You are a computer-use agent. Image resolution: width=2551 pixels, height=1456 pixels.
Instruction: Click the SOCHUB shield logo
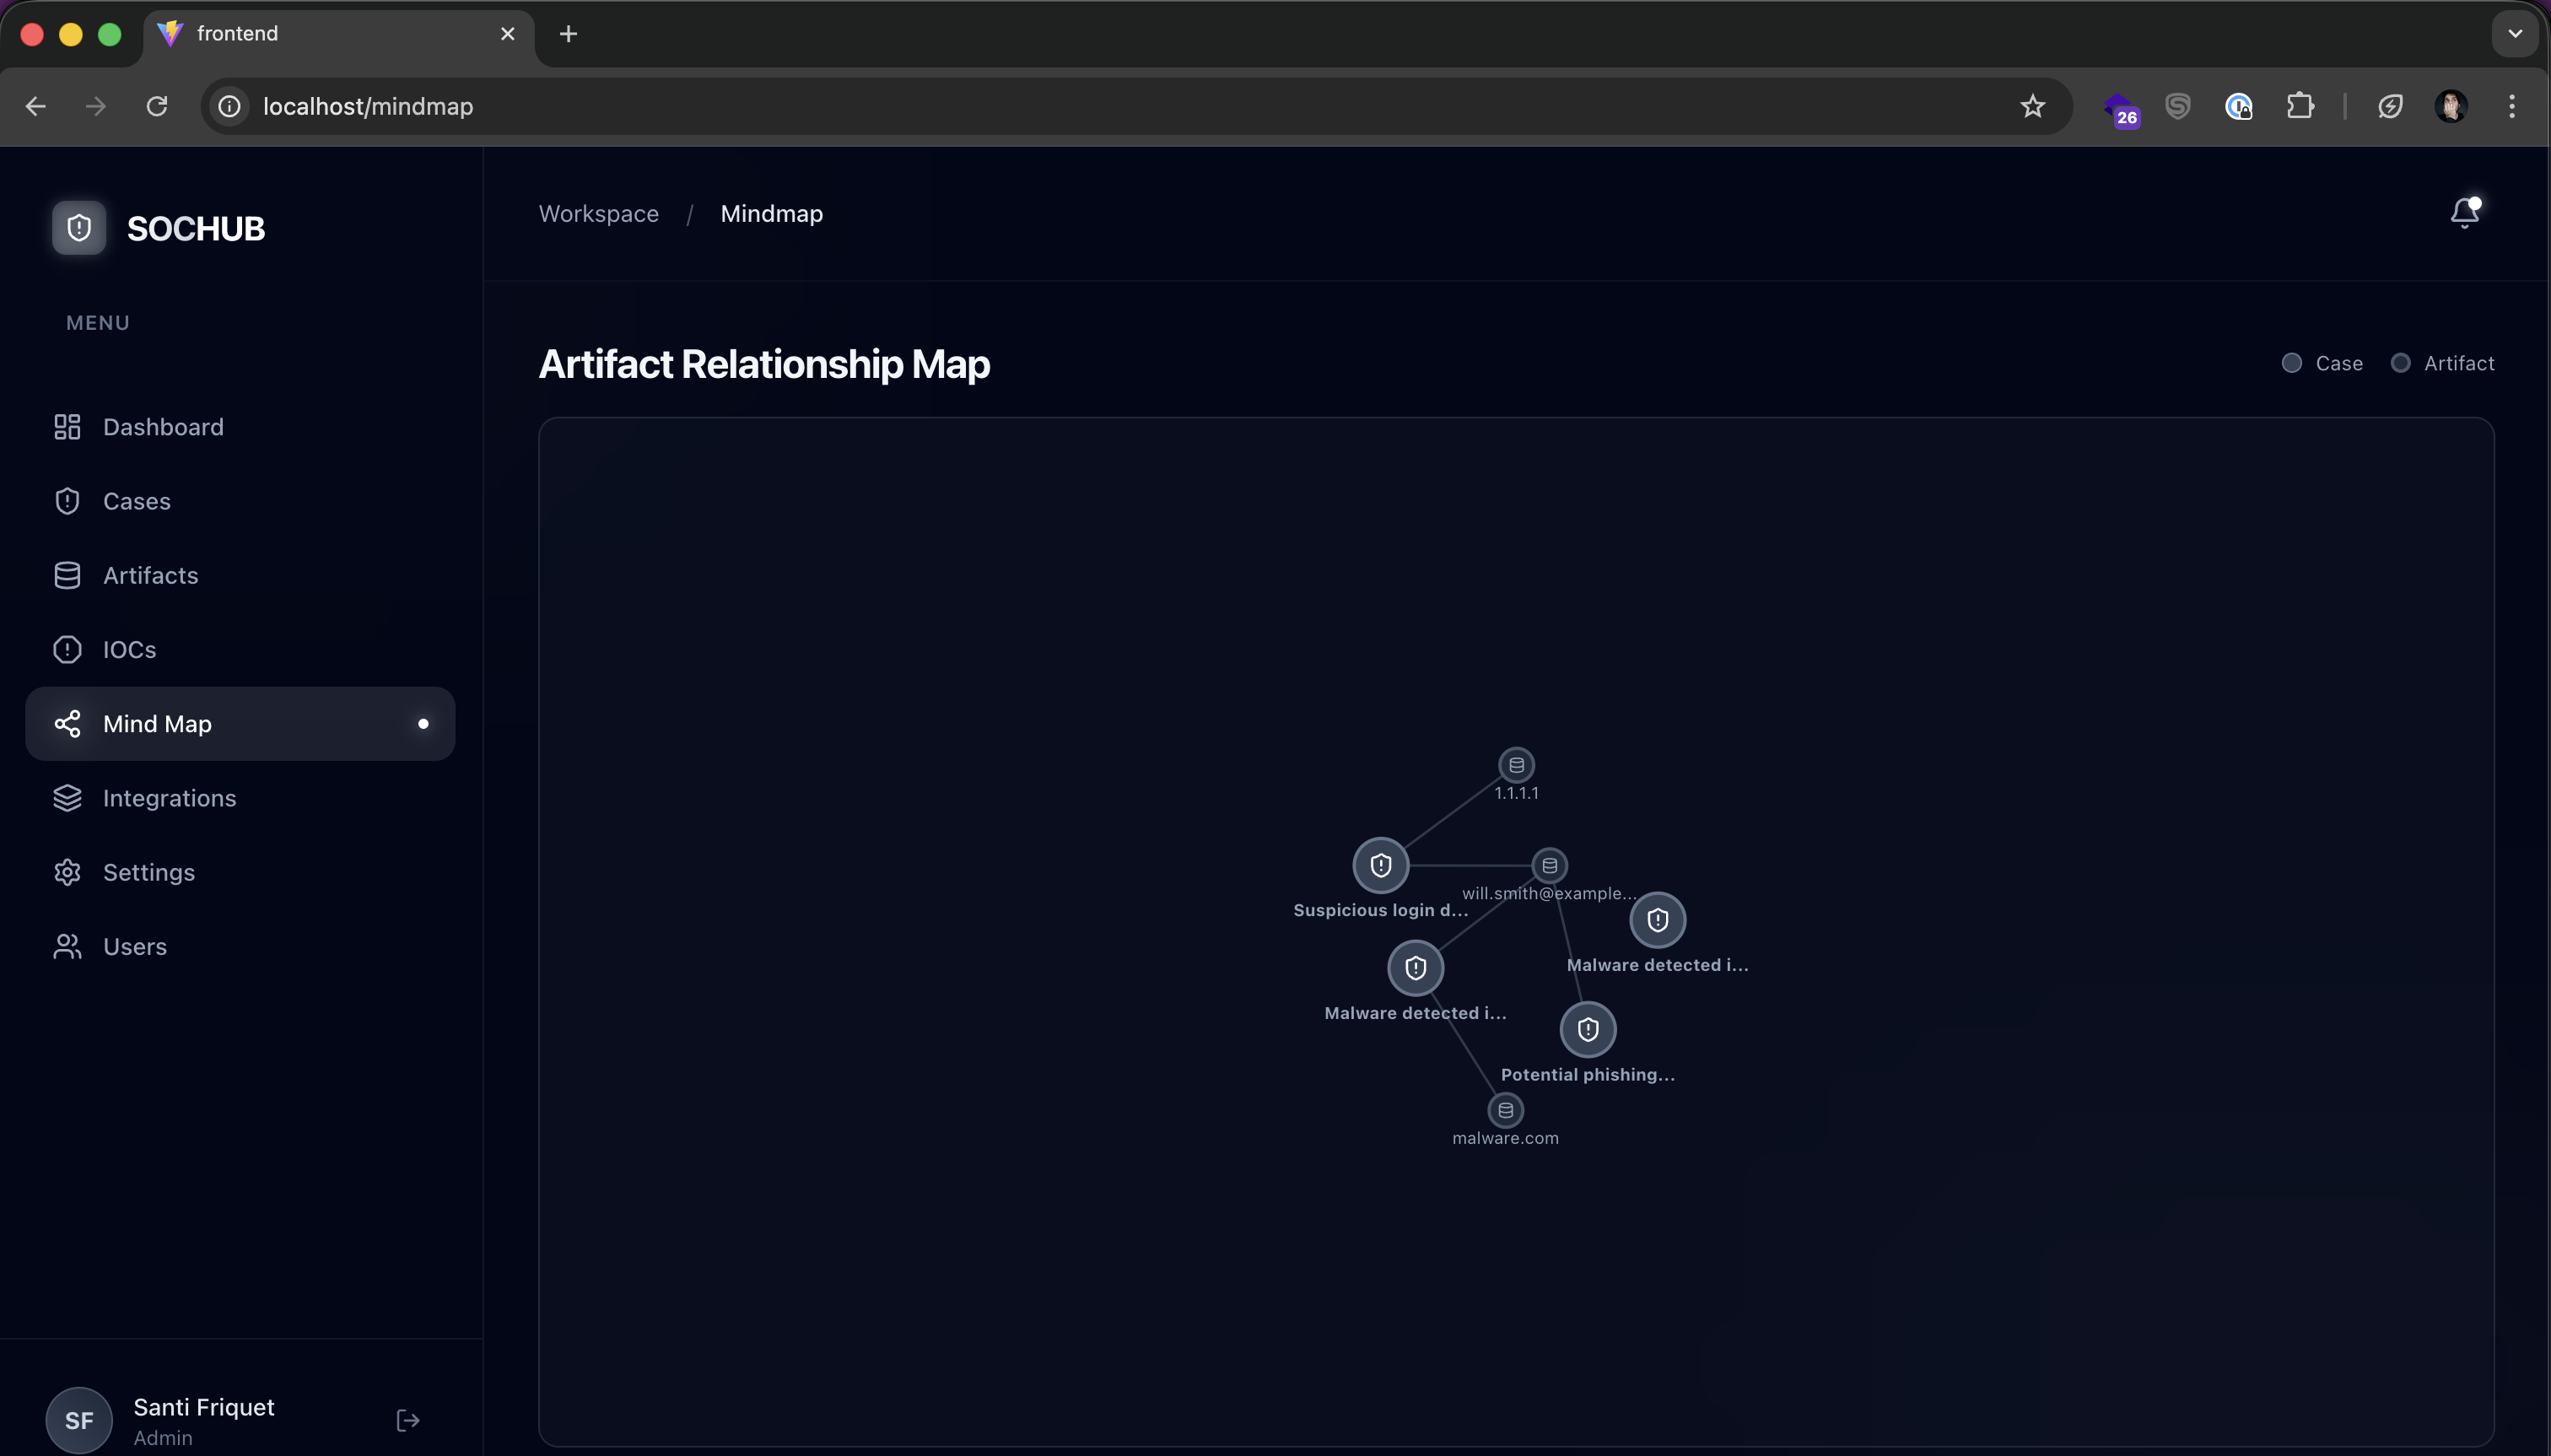[x=79, y=227]
